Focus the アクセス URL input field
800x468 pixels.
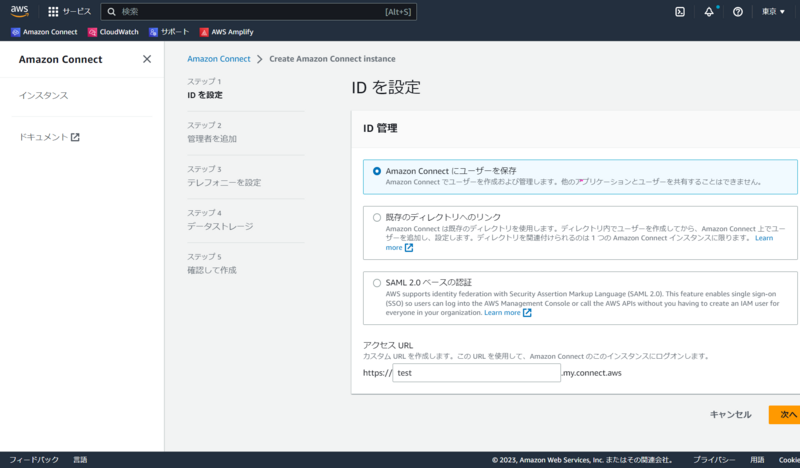[477, 373]
